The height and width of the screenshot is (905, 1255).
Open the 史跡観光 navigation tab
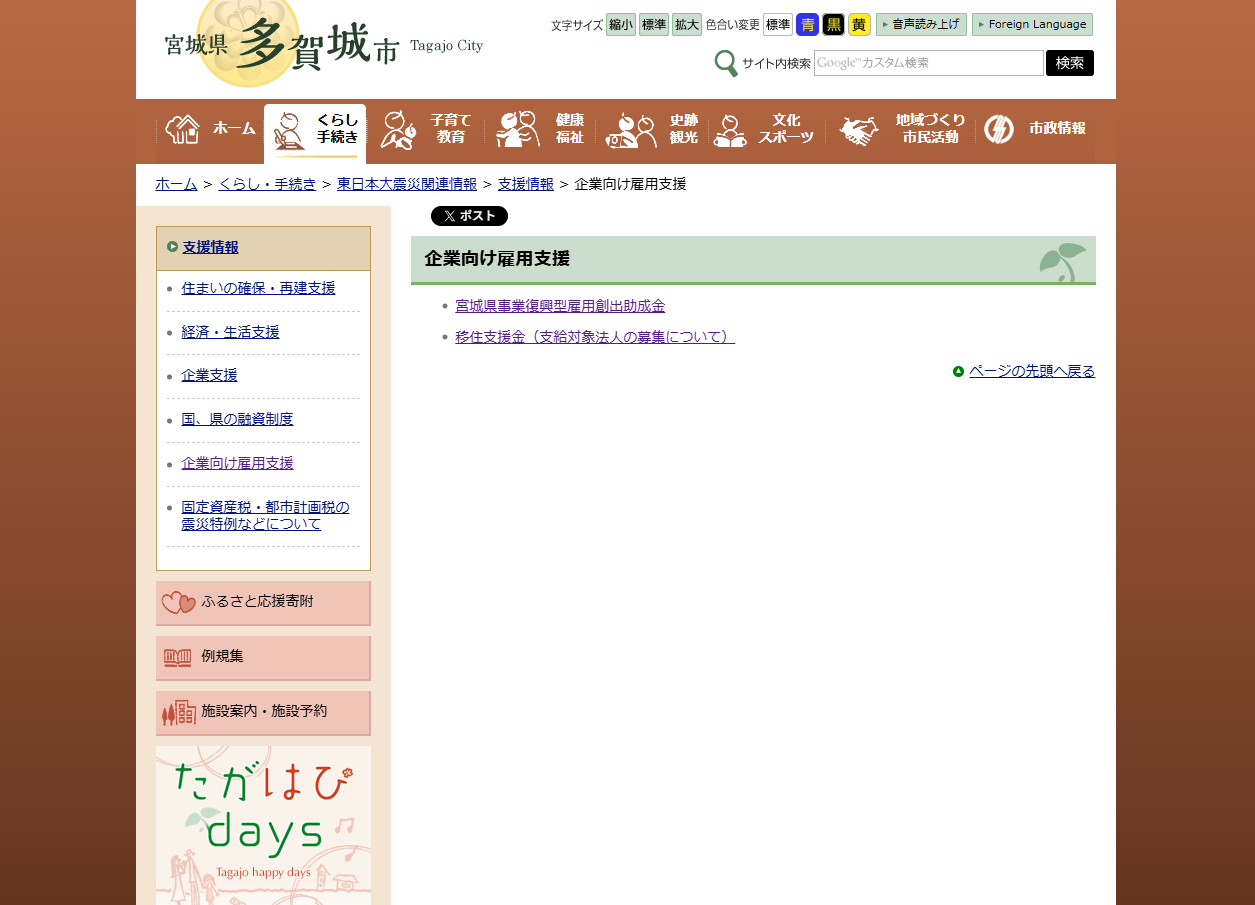point(652,130)
